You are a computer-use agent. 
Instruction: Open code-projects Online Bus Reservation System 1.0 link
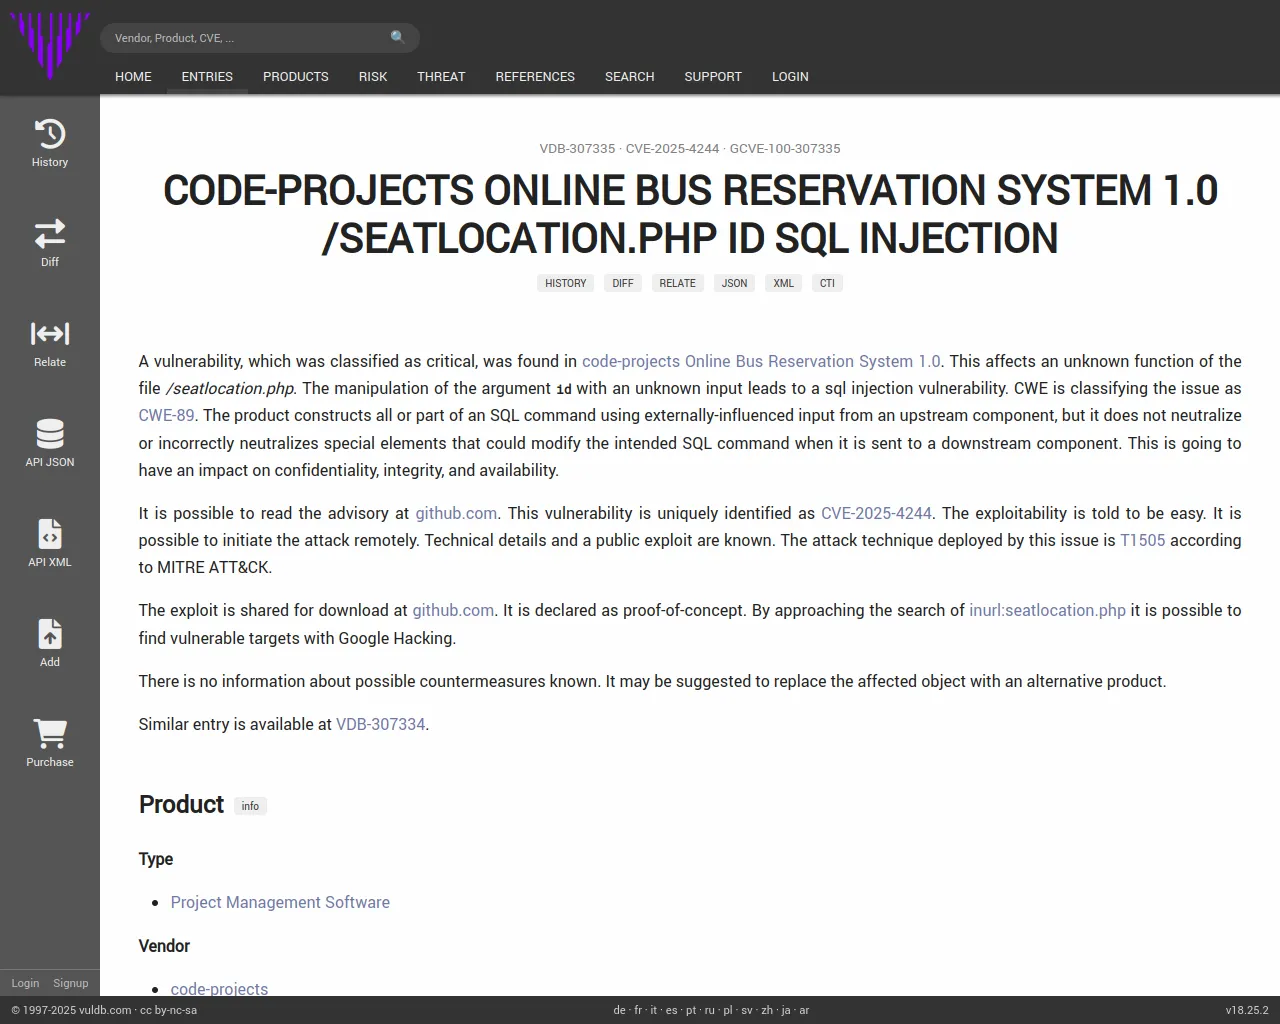(x=761, y=361)
